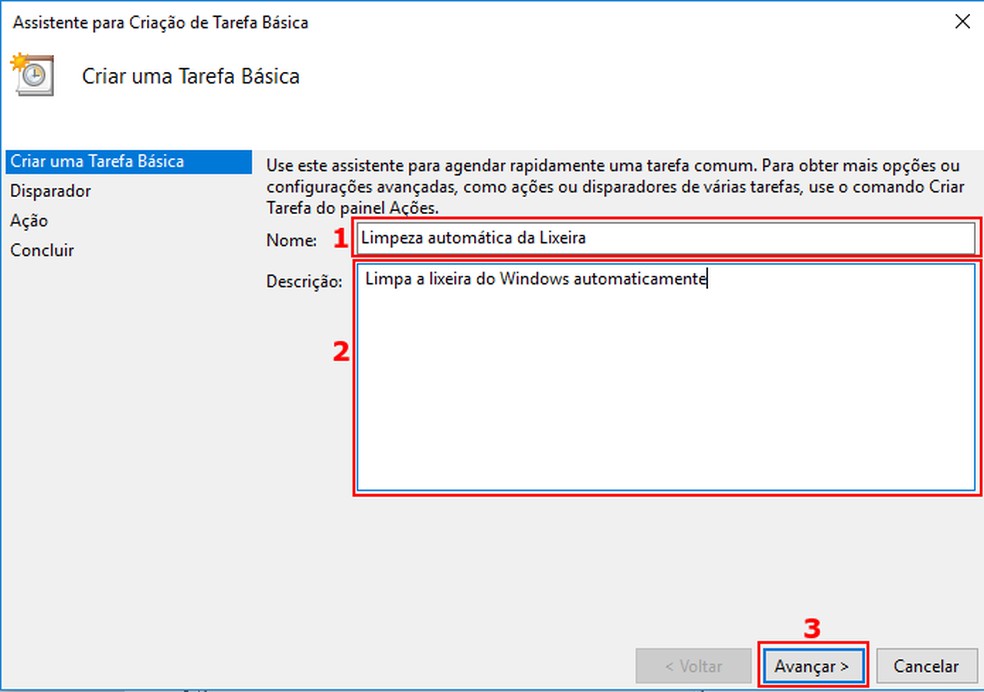Screen dimensions: 984x692
Task: Focus the Nome input field
Action: pyautogui.click(x=666, y=238)
